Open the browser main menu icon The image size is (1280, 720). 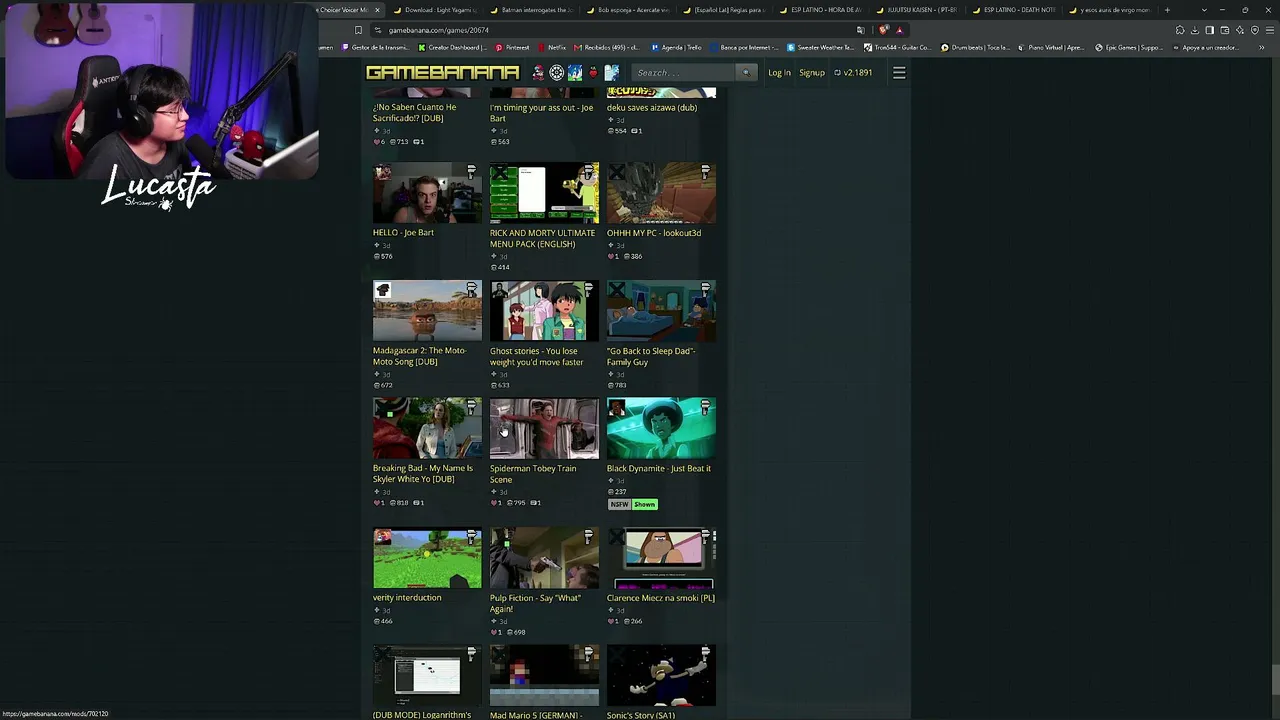pos(1270,30)
